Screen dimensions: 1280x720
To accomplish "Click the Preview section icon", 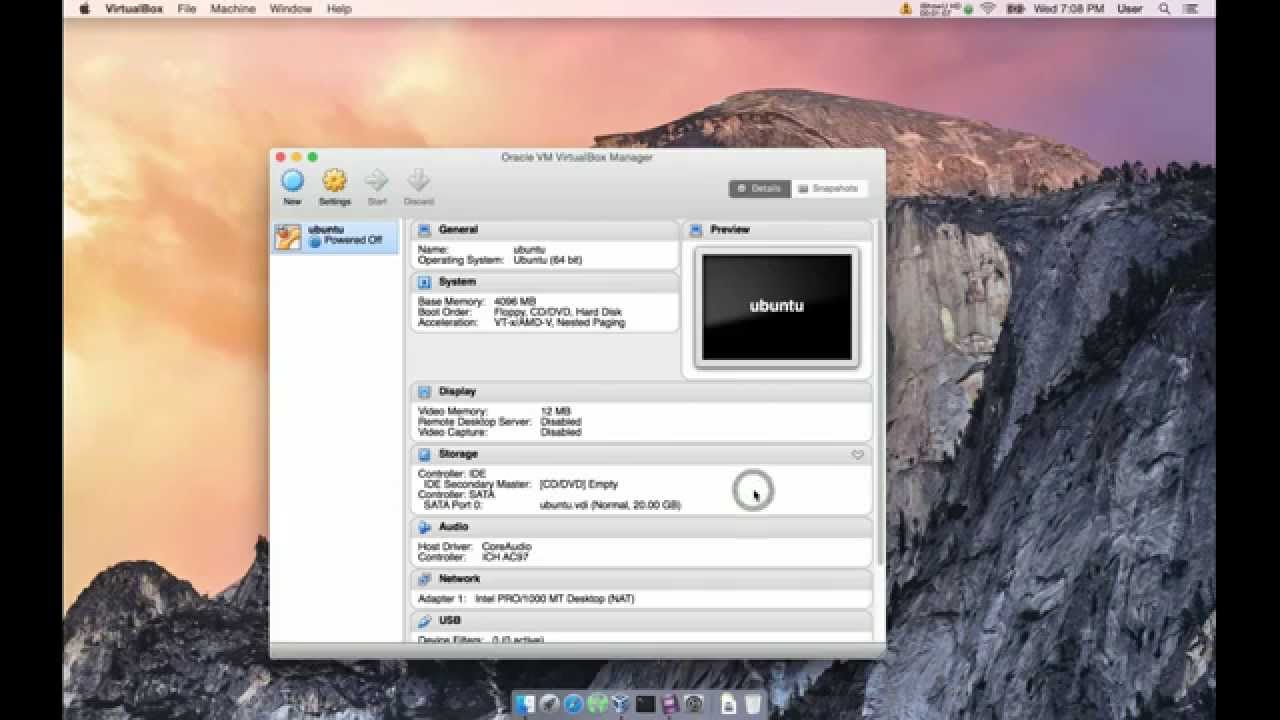I will point(696,230).
